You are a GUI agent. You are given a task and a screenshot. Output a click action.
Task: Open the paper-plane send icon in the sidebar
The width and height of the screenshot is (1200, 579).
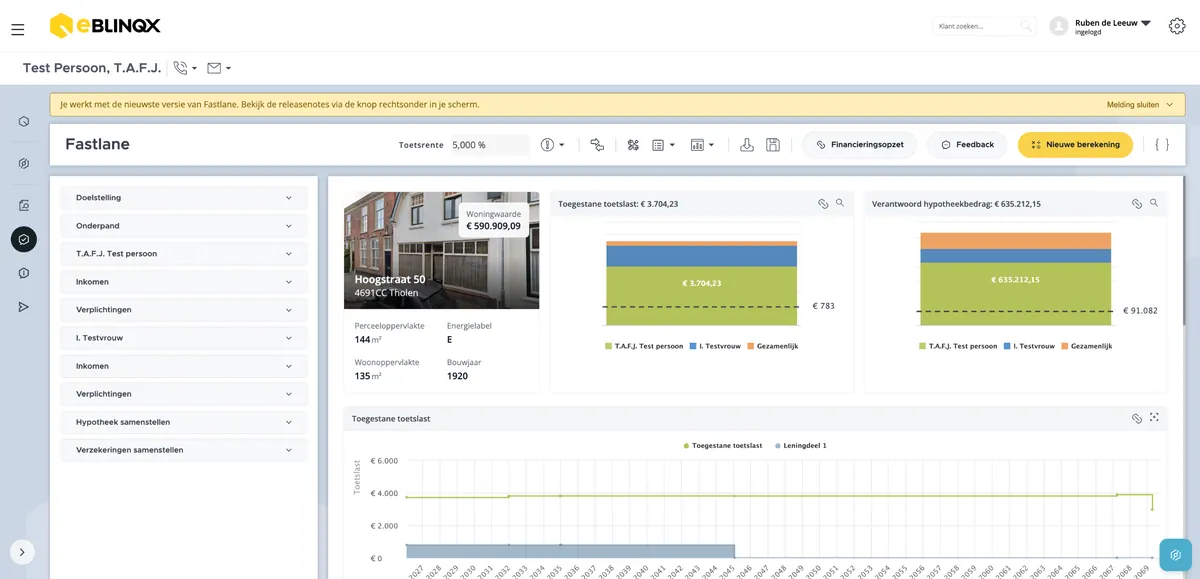coord(24,307)
